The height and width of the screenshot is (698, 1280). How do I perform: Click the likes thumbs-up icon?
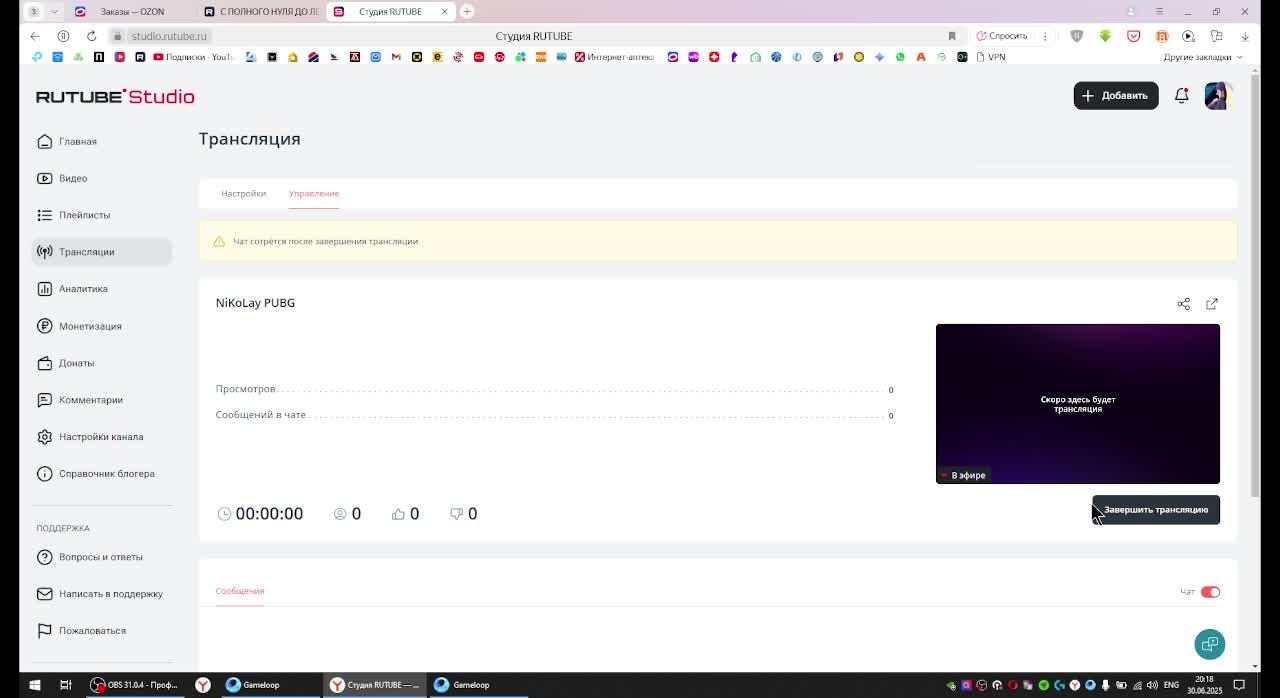click(398, 514)
